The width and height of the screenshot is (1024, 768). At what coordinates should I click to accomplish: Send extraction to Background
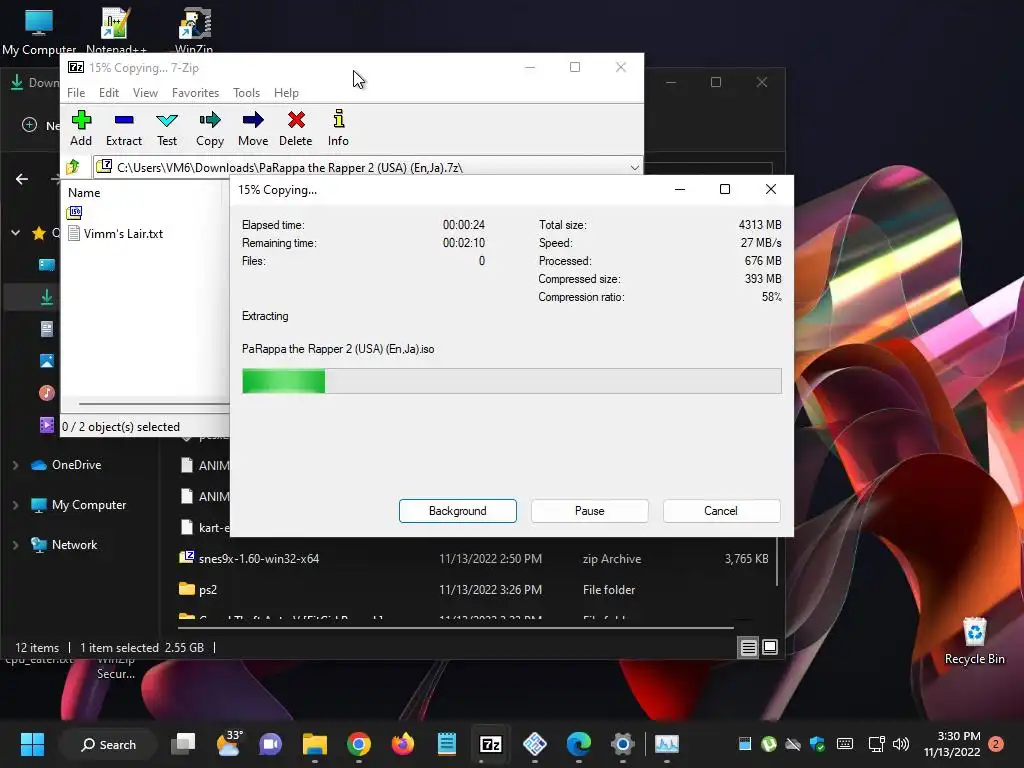[x=458, y=511]
